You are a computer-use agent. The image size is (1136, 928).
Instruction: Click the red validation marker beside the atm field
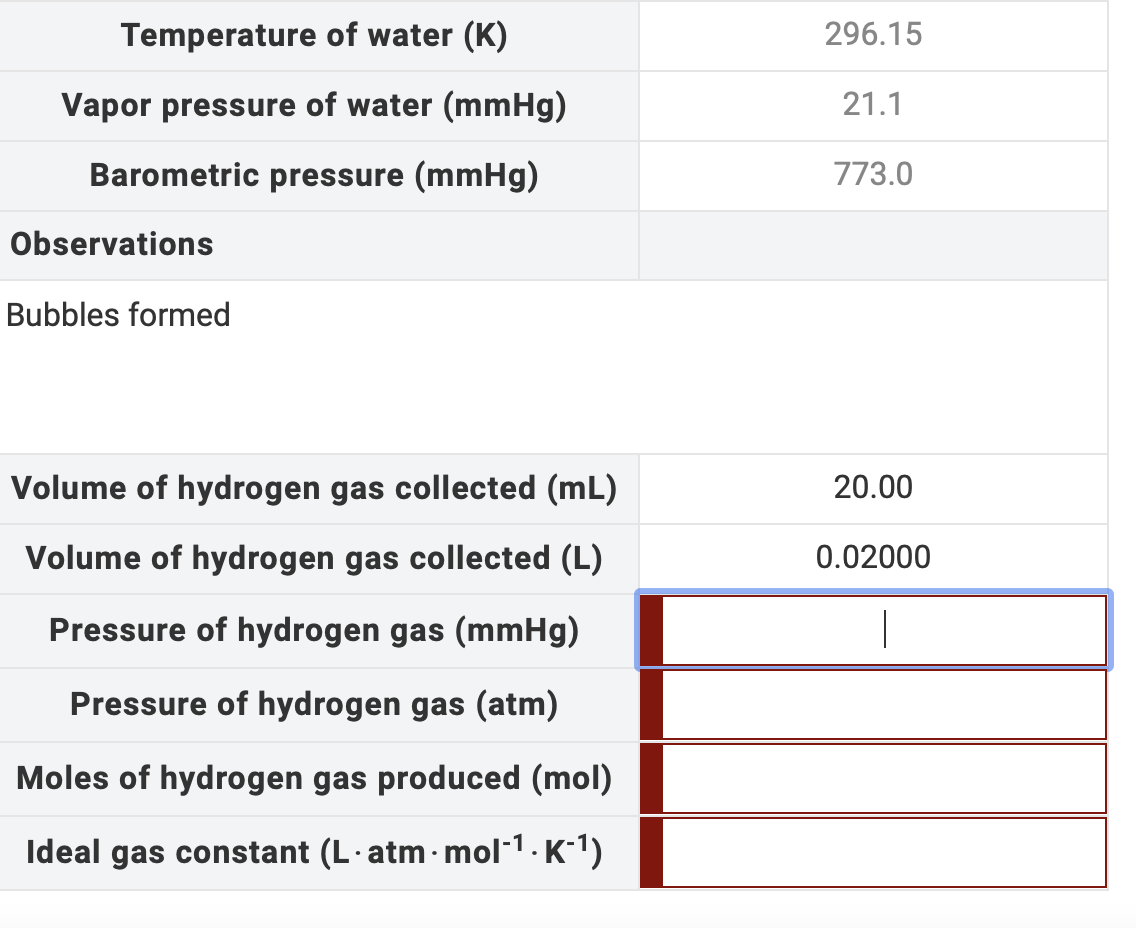649,704
